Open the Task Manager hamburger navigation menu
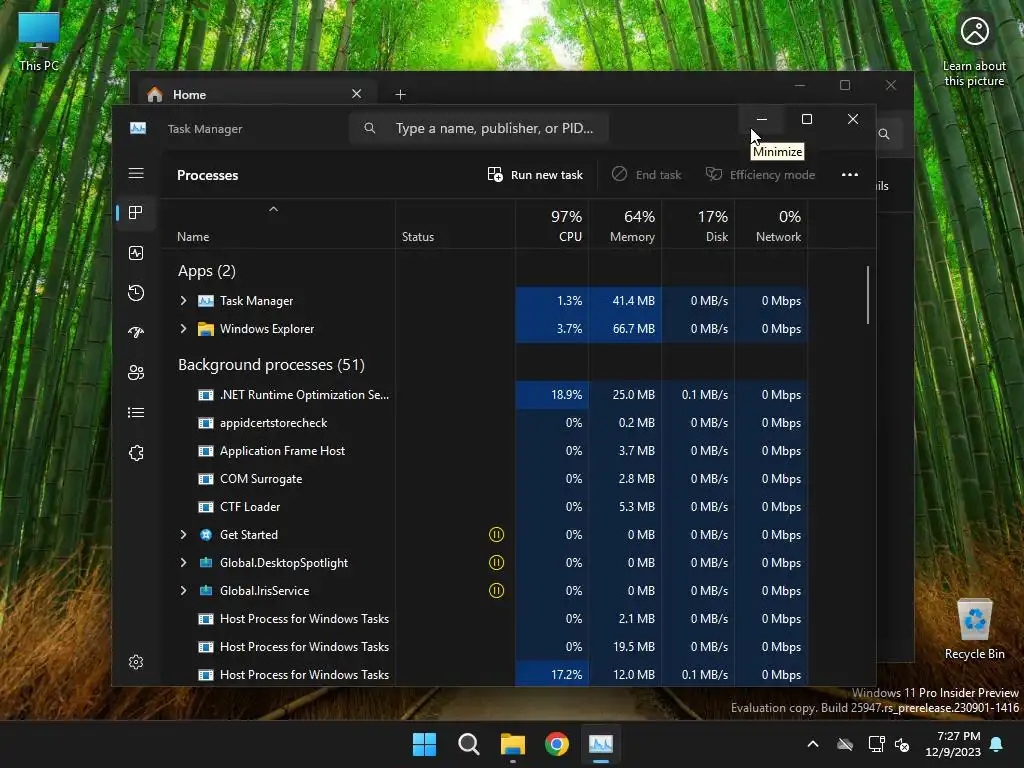 coord(136,173)
